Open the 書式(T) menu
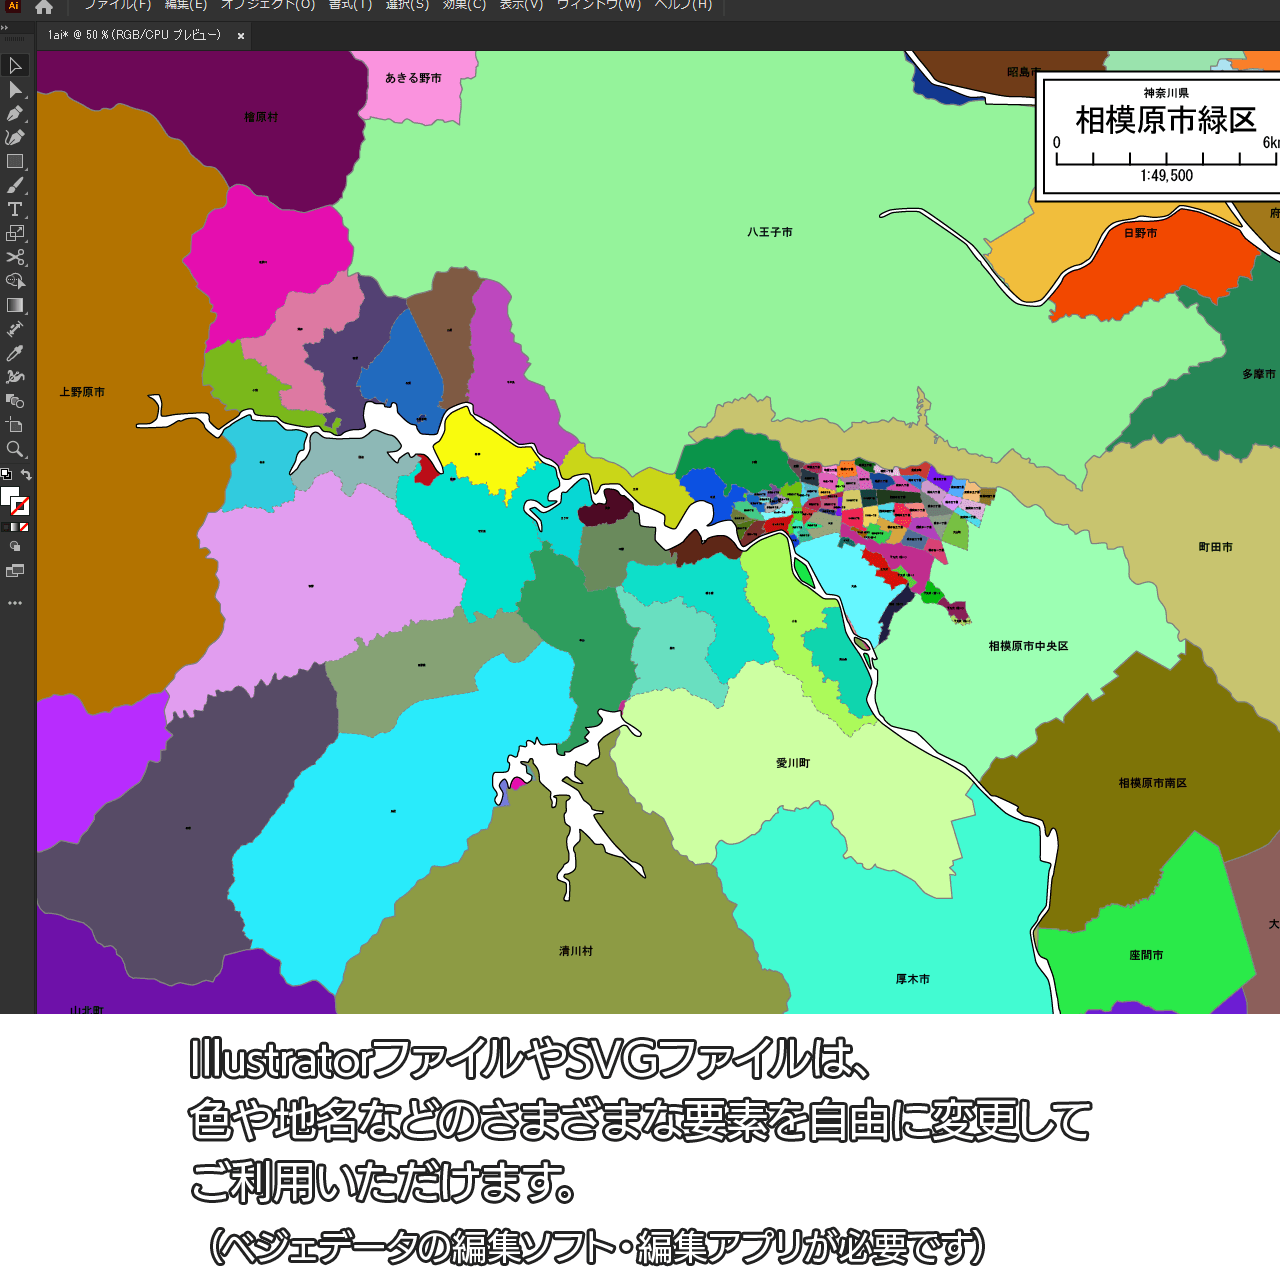This screenshot has width=1280, height=1280. [x=350, y=5]
